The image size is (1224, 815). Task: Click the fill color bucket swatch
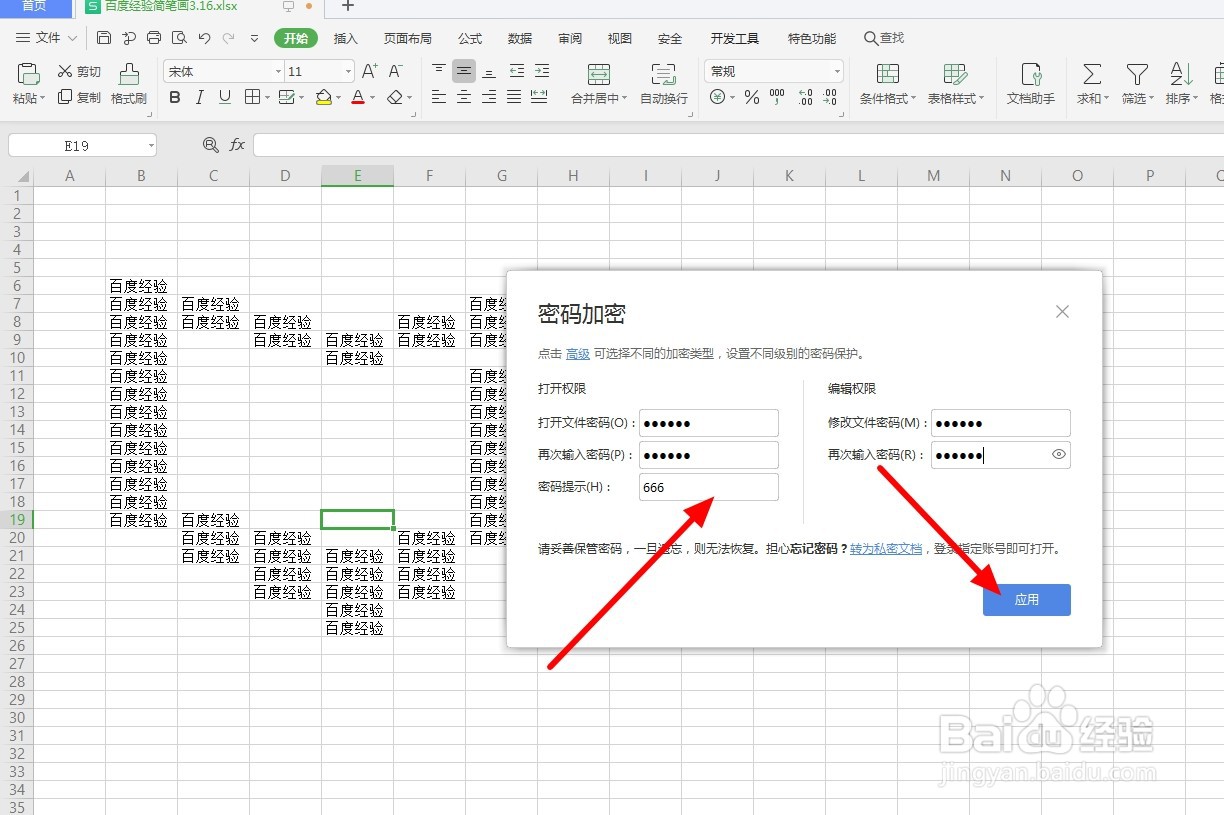(323, 97)
